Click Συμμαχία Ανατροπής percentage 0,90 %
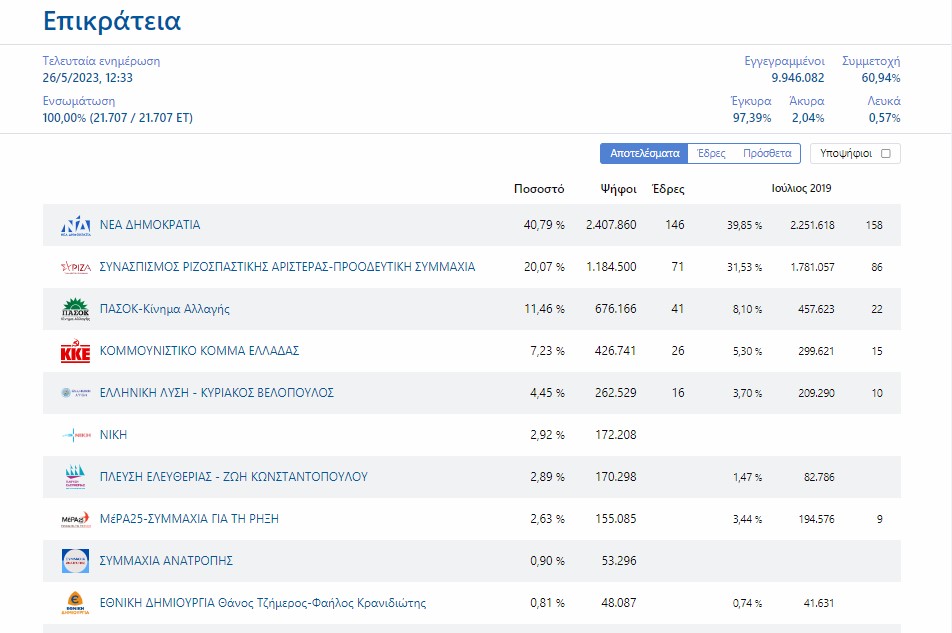The image size is (952, 633). point(548,560)
